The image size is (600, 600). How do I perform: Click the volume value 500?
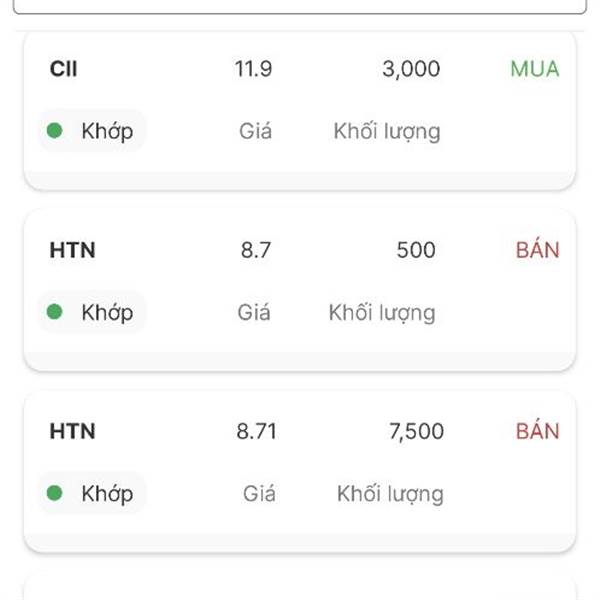coord(416,250)
